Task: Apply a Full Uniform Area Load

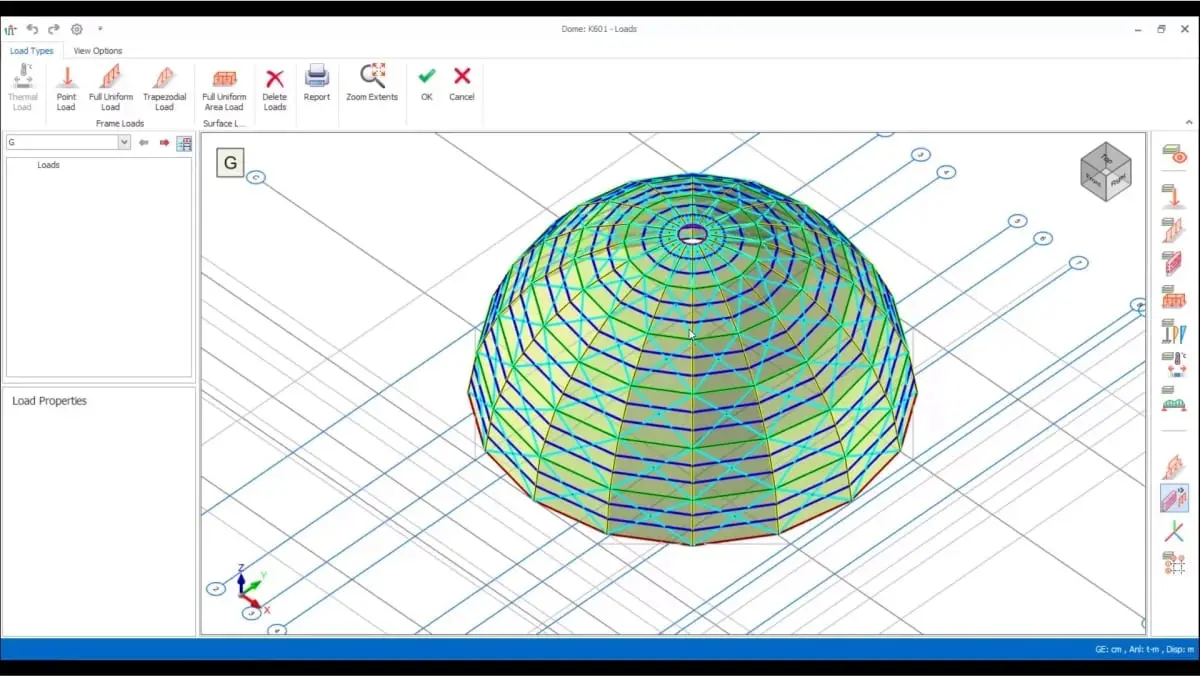Action: (x=223, y=87)
